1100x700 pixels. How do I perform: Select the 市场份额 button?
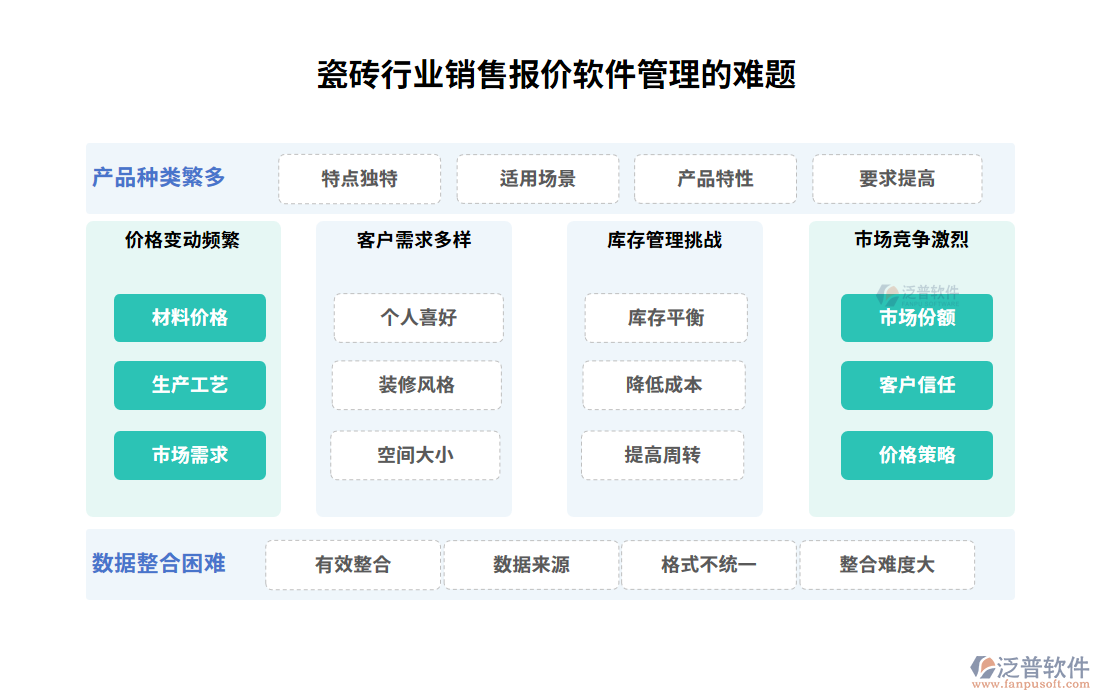(917, 318)
